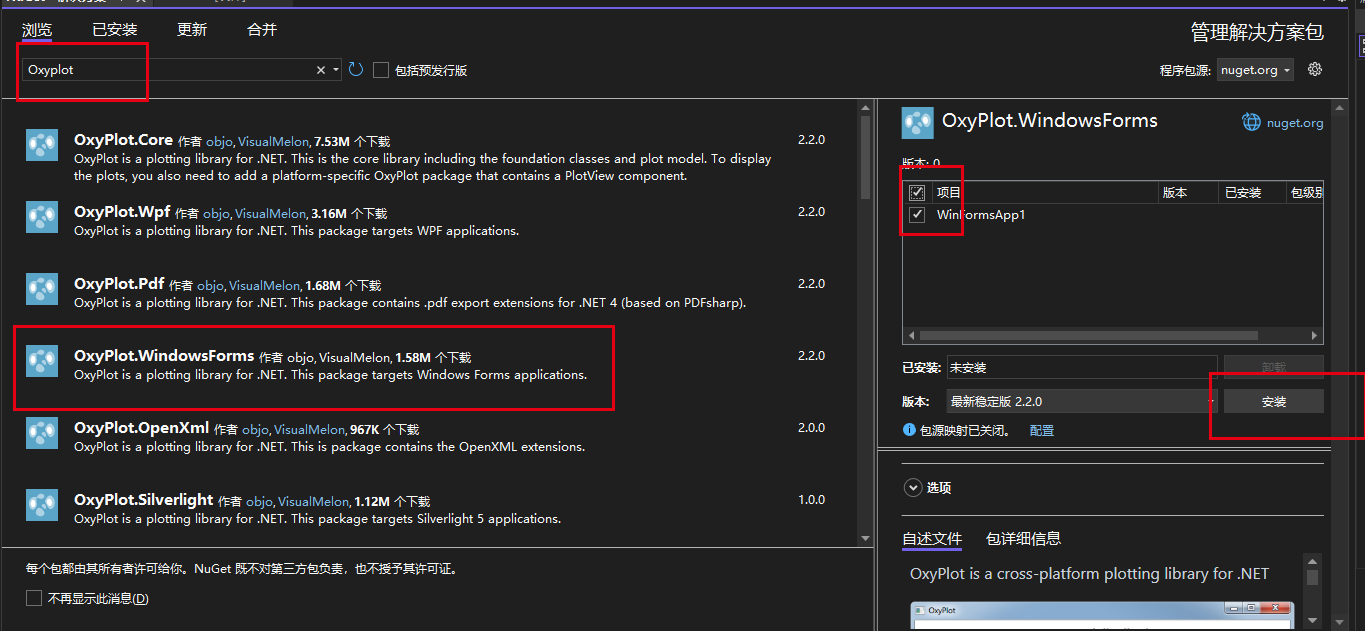Click the 安装 button
Screen dimensions: 1365x631
tap(1274, 401)
